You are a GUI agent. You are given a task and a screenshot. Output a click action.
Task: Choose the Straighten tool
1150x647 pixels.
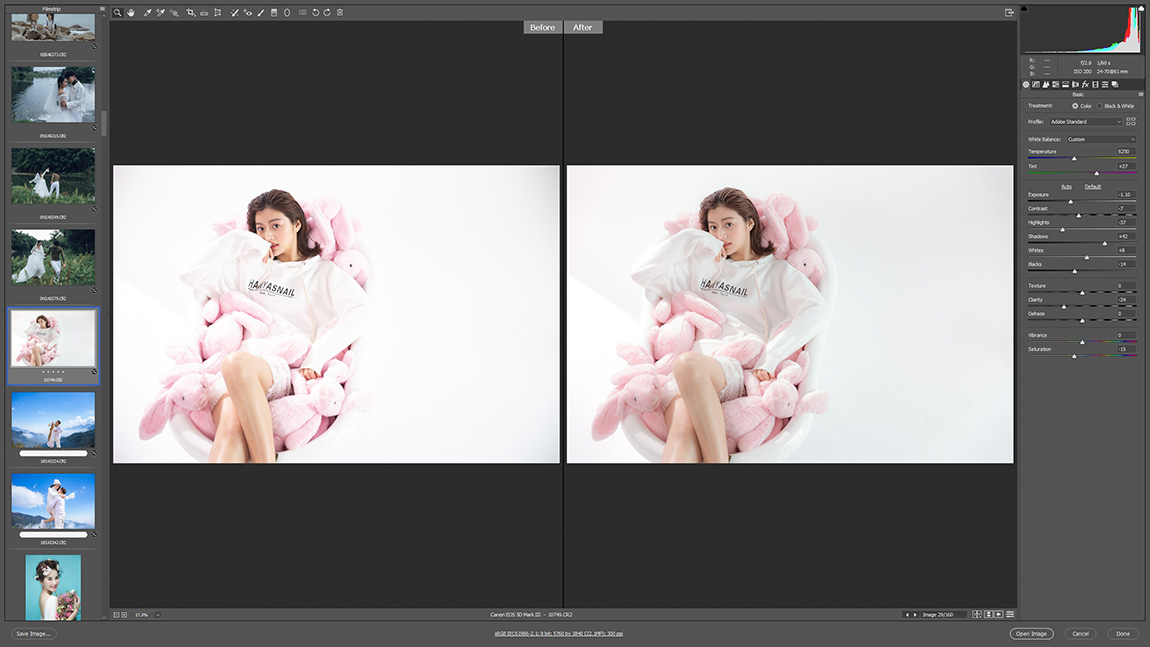pos(204,12)
